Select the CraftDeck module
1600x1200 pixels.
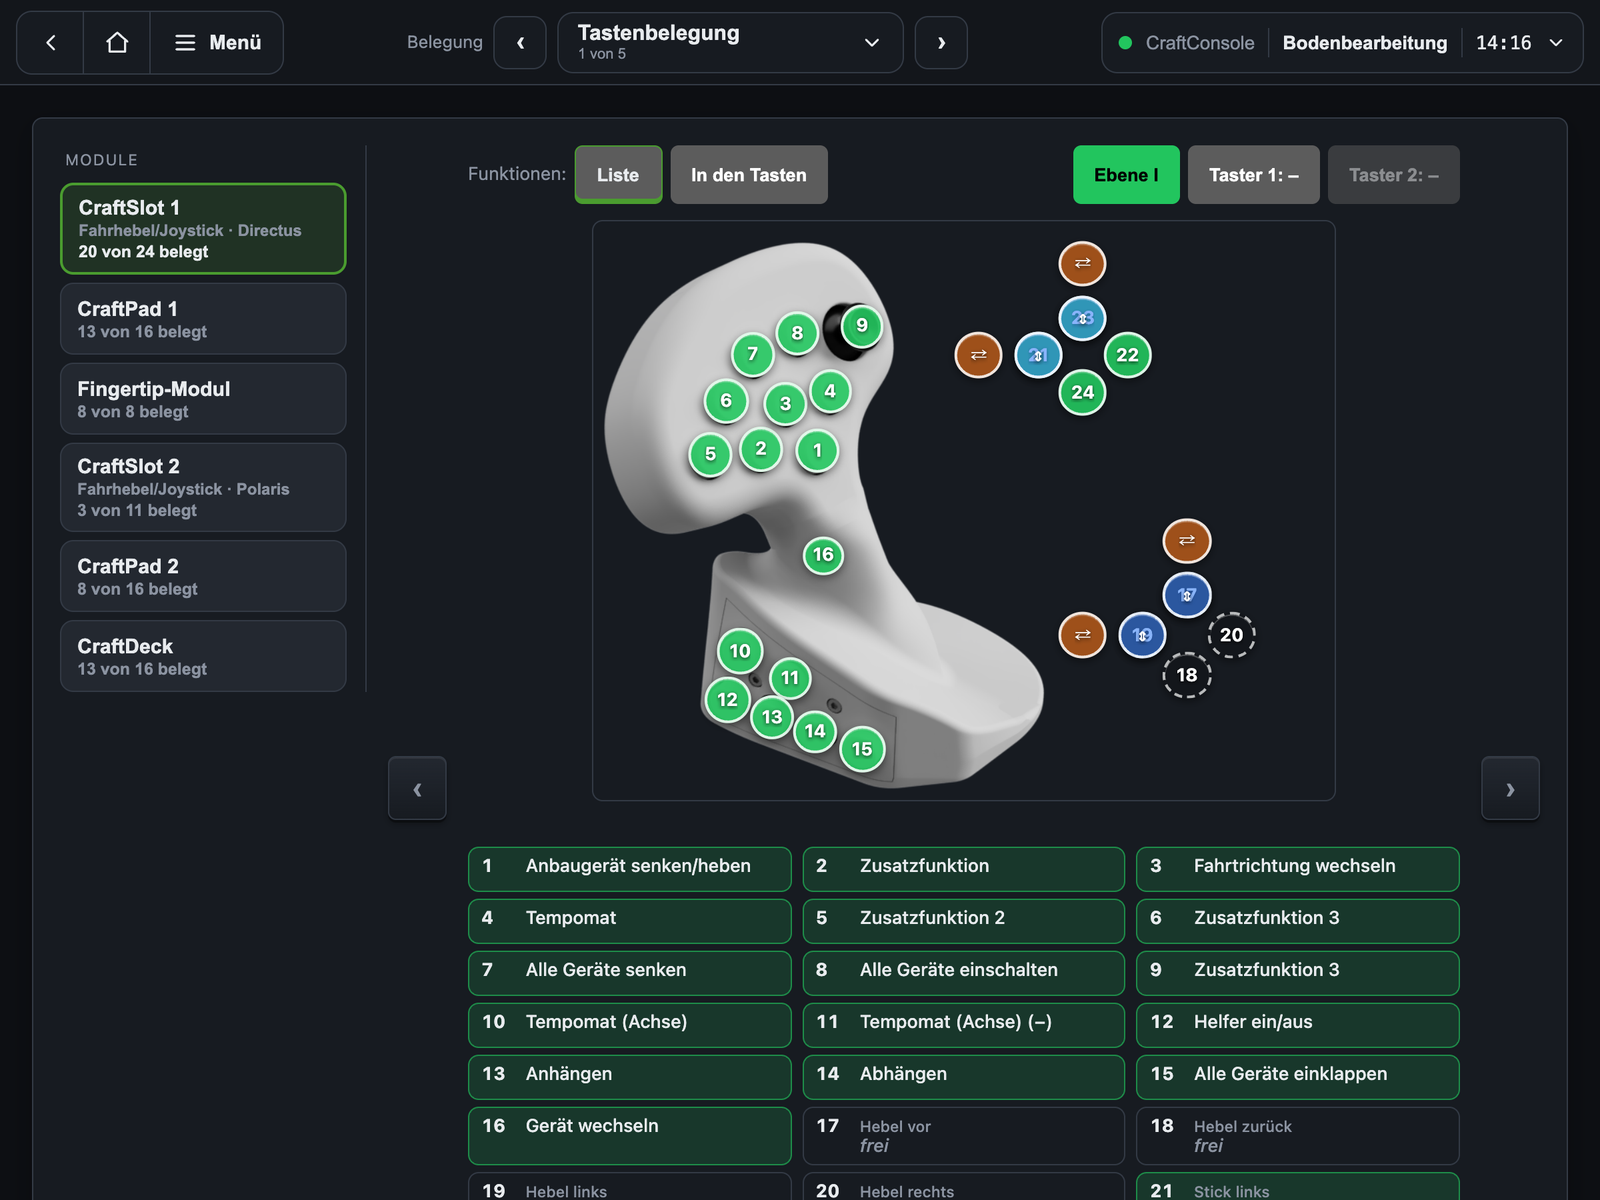tap(203, 656)
